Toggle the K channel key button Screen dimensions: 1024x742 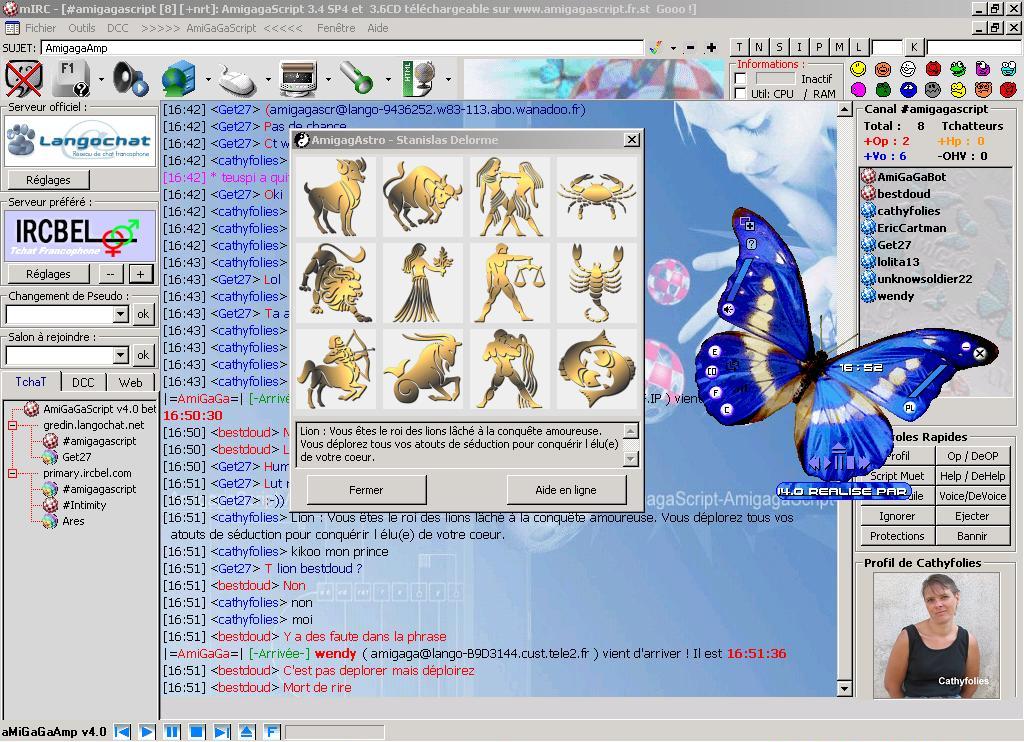point(914,47)
